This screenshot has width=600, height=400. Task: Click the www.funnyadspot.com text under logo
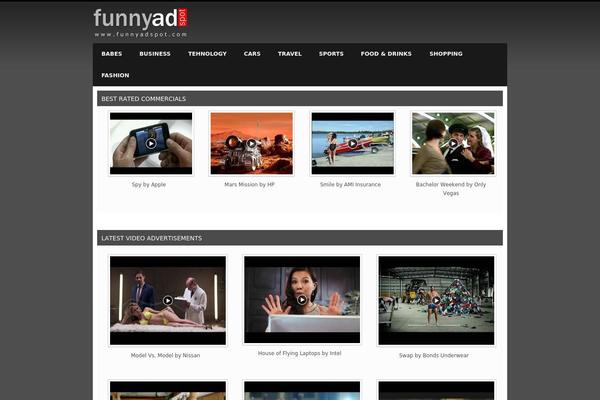(x=141, y=34)
